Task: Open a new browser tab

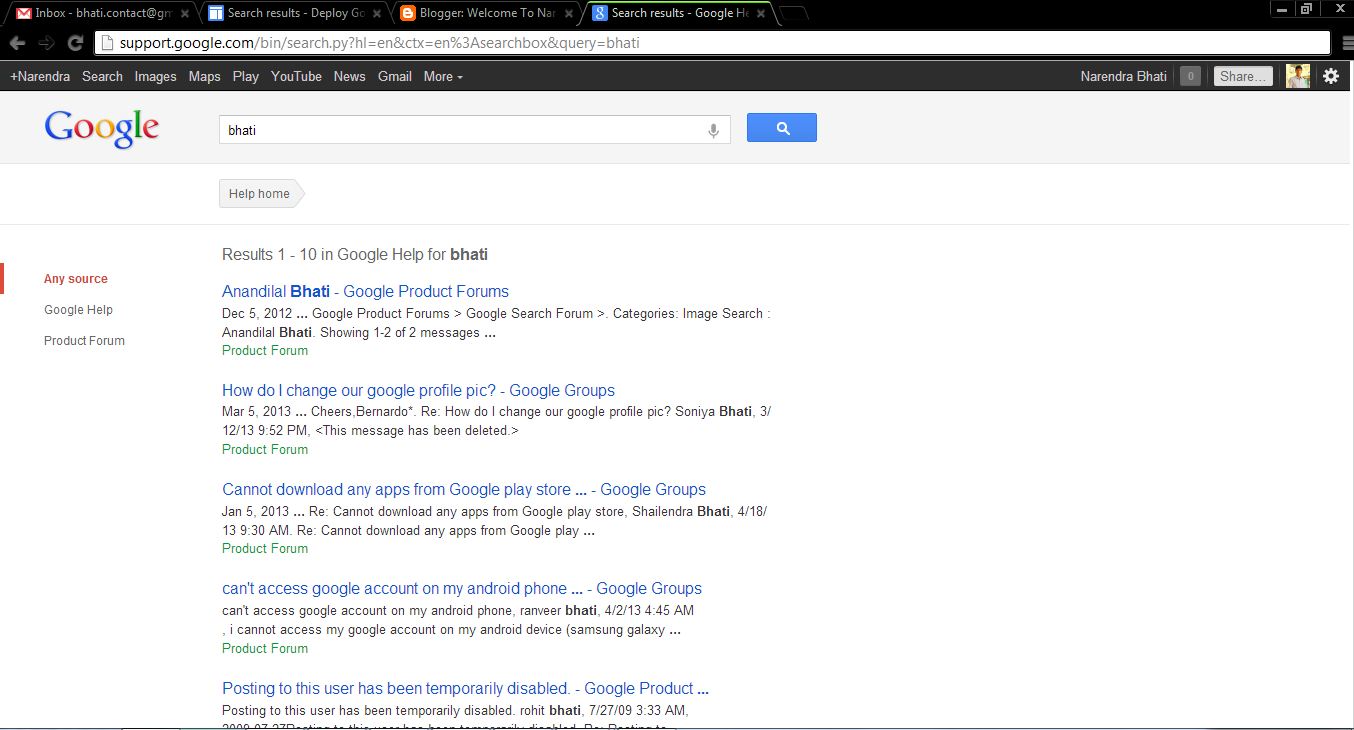Action: point(793,14)
